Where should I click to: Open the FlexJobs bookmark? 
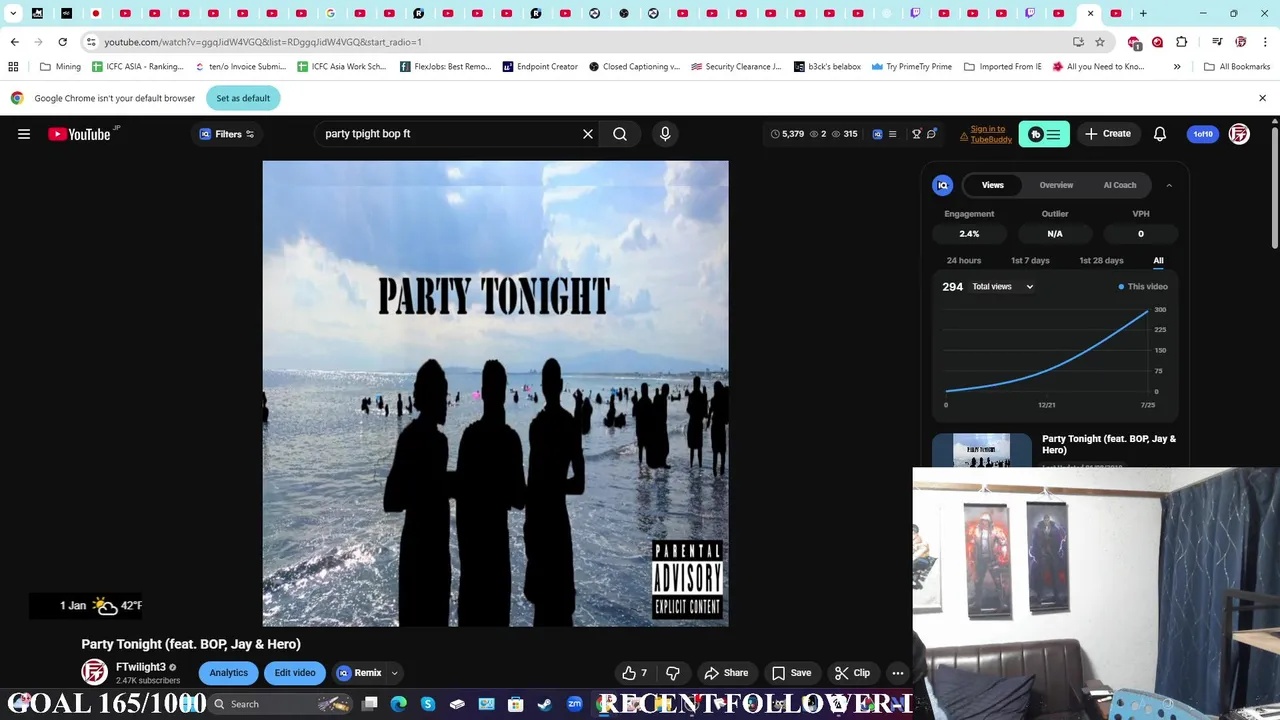pyautogui.click(x=446, y=67)
